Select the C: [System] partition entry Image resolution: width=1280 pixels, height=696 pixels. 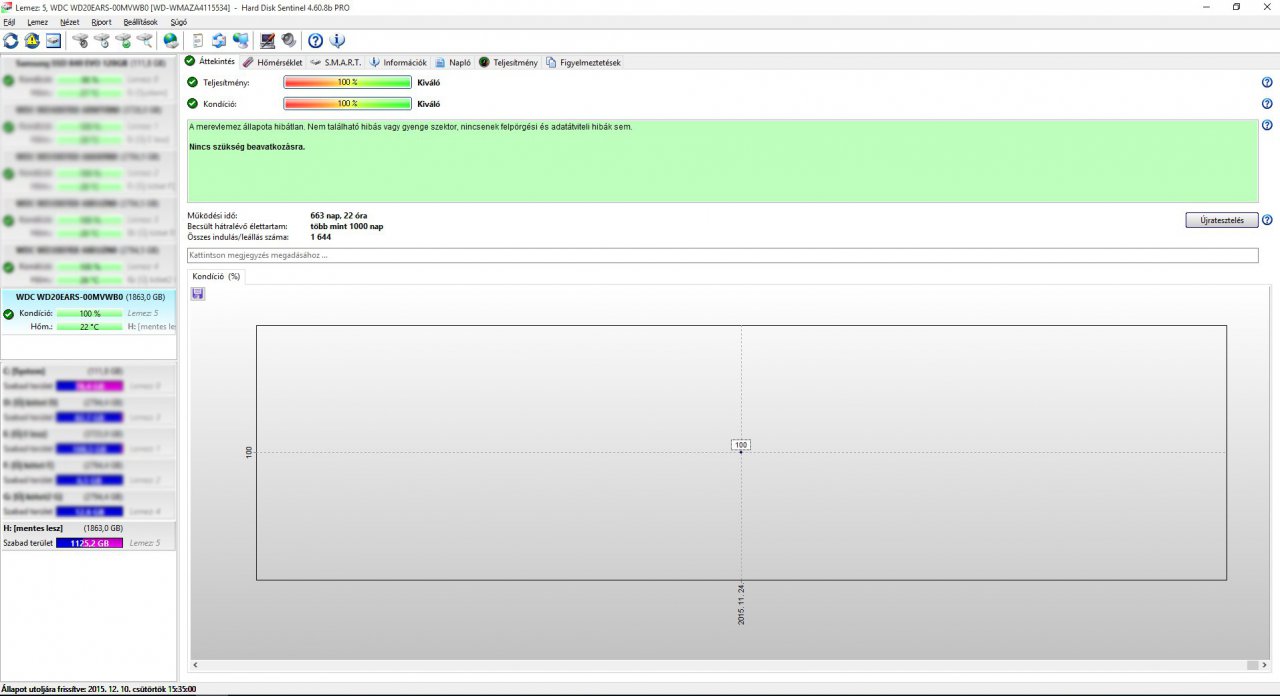point(88,378)
